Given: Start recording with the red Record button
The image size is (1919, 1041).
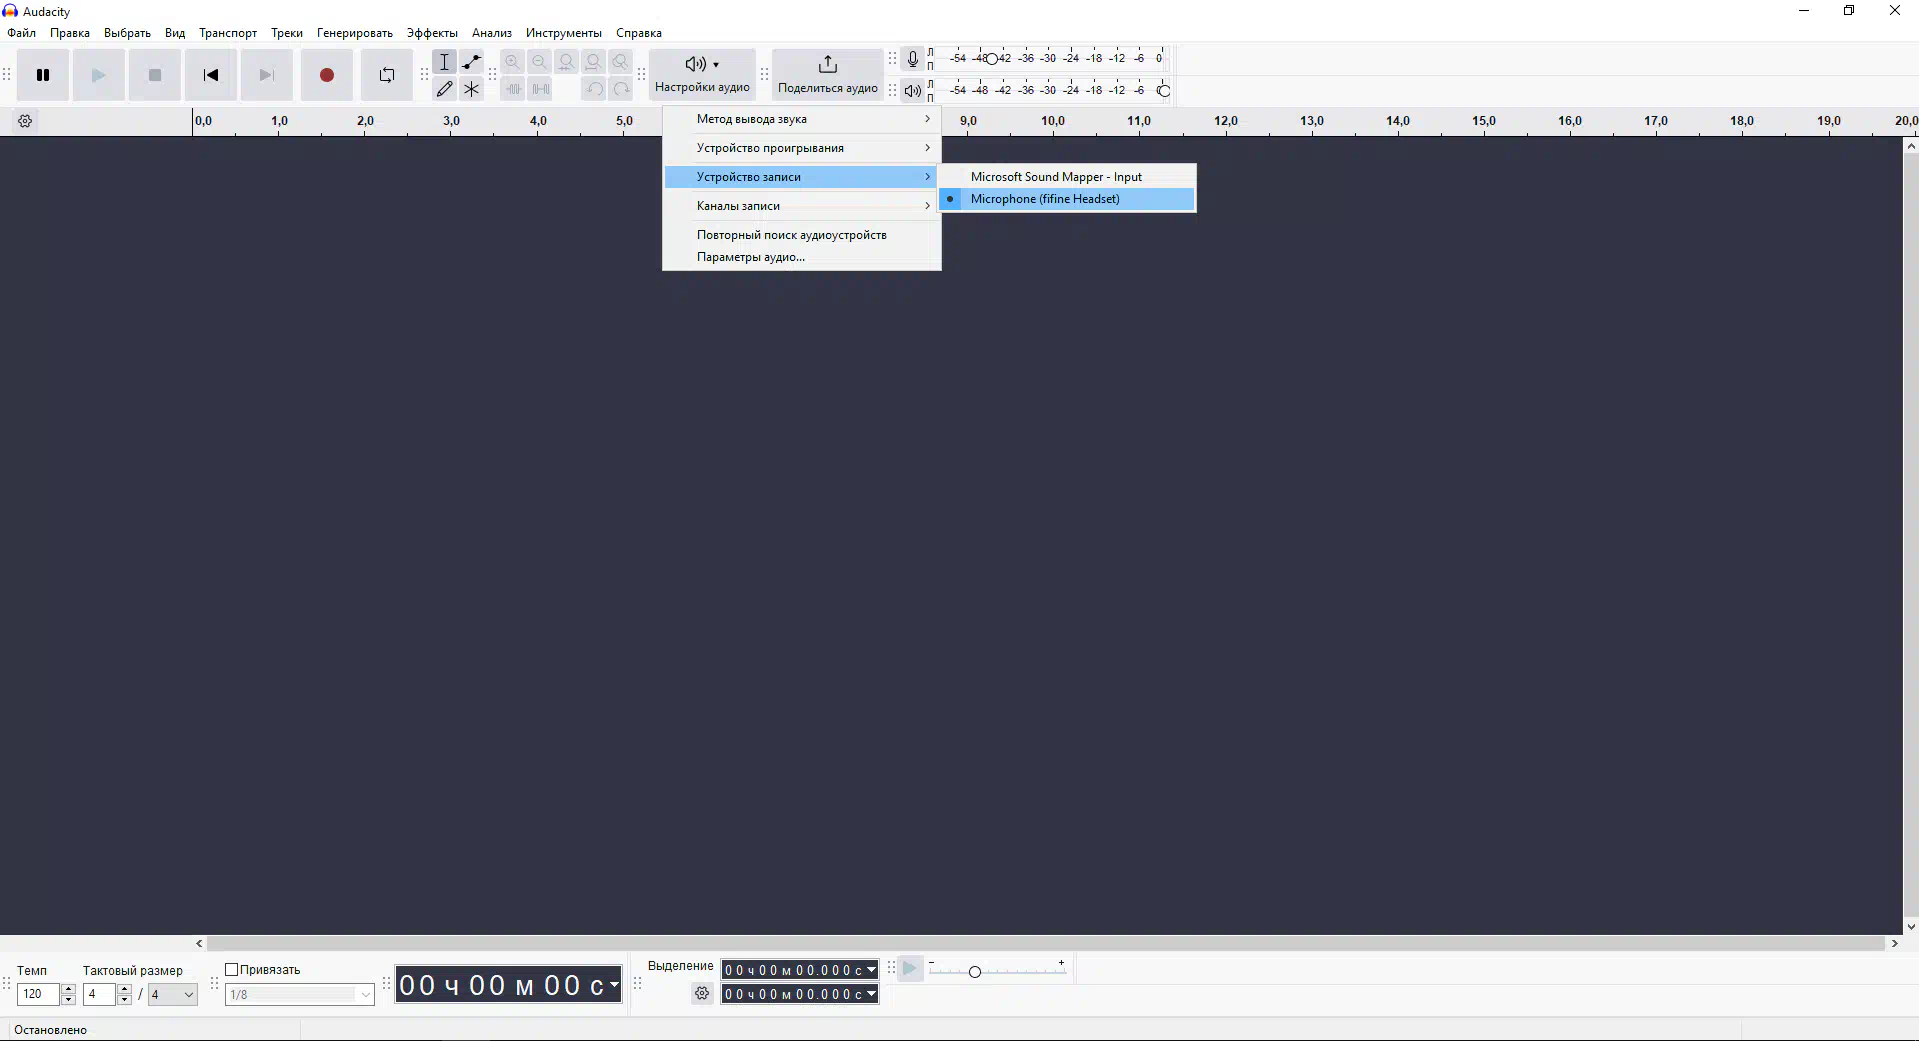Looking at the screenshot, I should (327, 75).
